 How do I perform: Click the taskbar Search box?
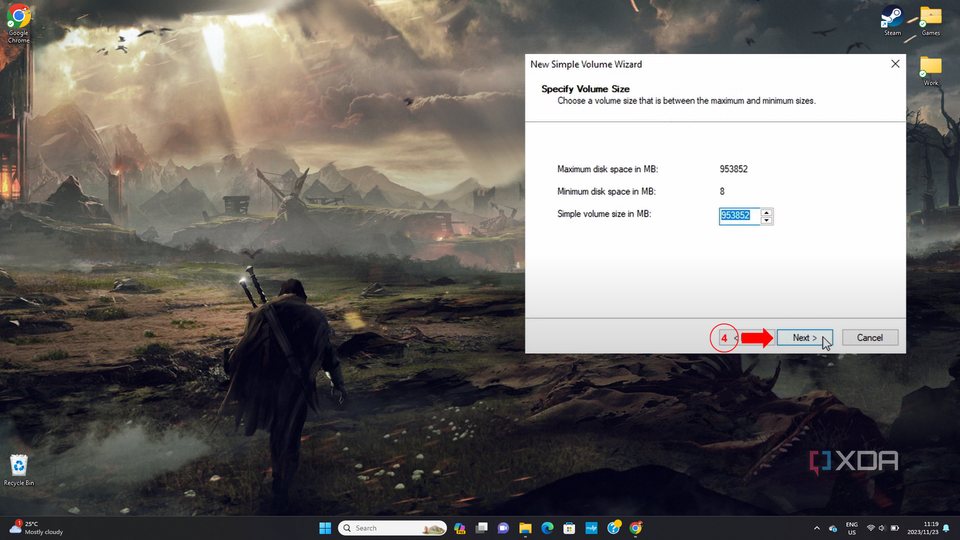pyautogui.click(x=392, y=528)
